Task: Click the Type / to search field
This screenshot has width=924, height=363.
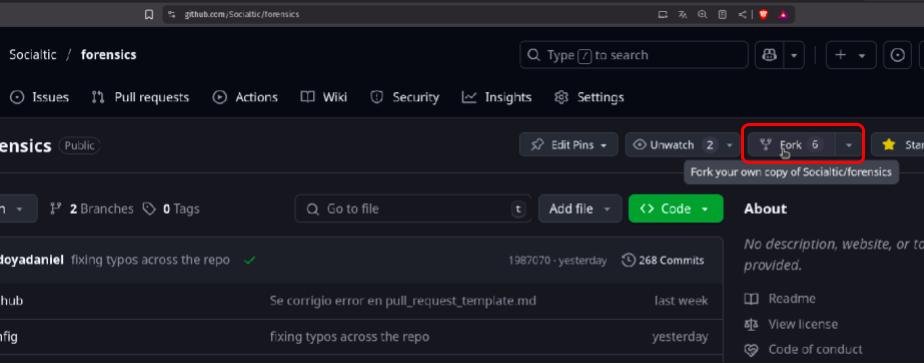Action: coord(634,55)
